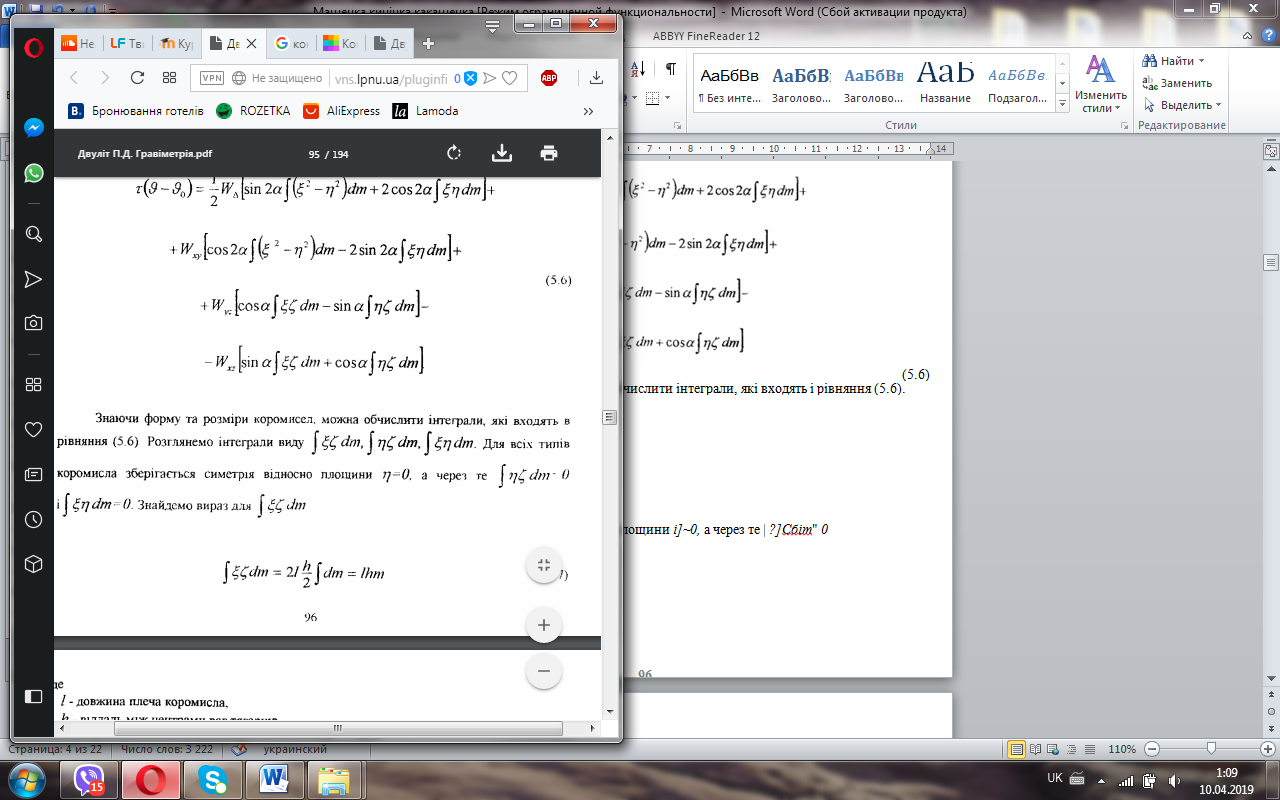Toggle the Opera sidebar panel button
1280x800 pixels.
(x=33, y=696)
